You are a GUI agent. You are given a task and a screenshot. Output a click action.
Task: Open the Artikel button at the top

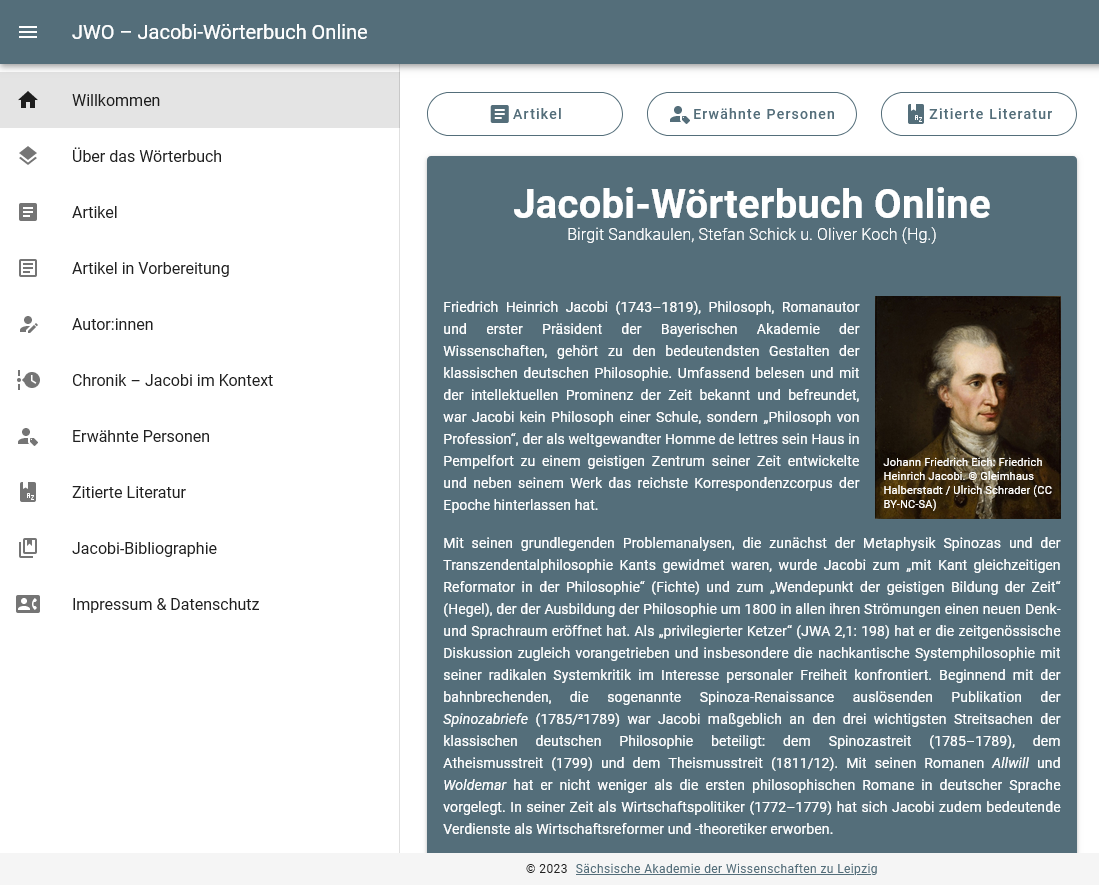coord(524,113)
